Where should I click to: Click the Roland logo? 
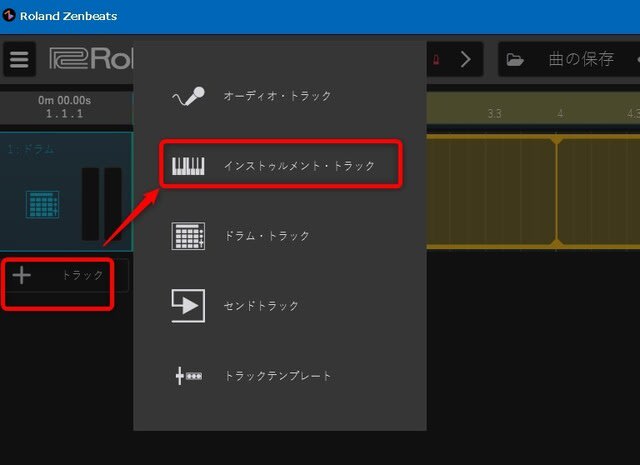[91, 59]
